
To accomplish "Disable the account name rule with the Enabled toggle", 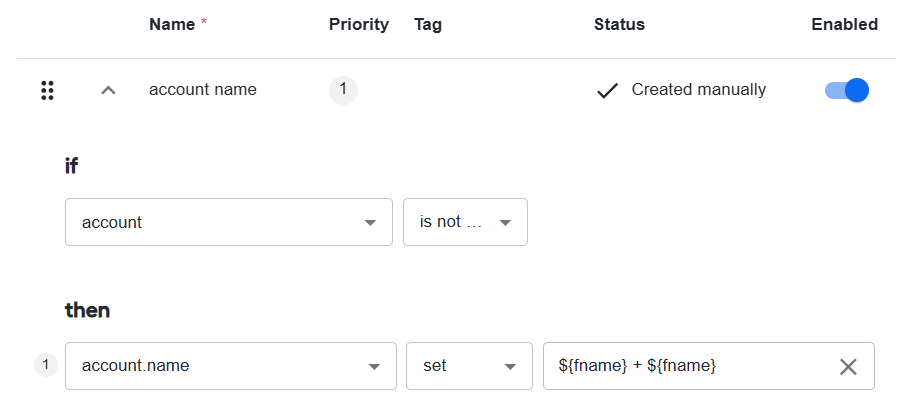I will tap(847, 90).
